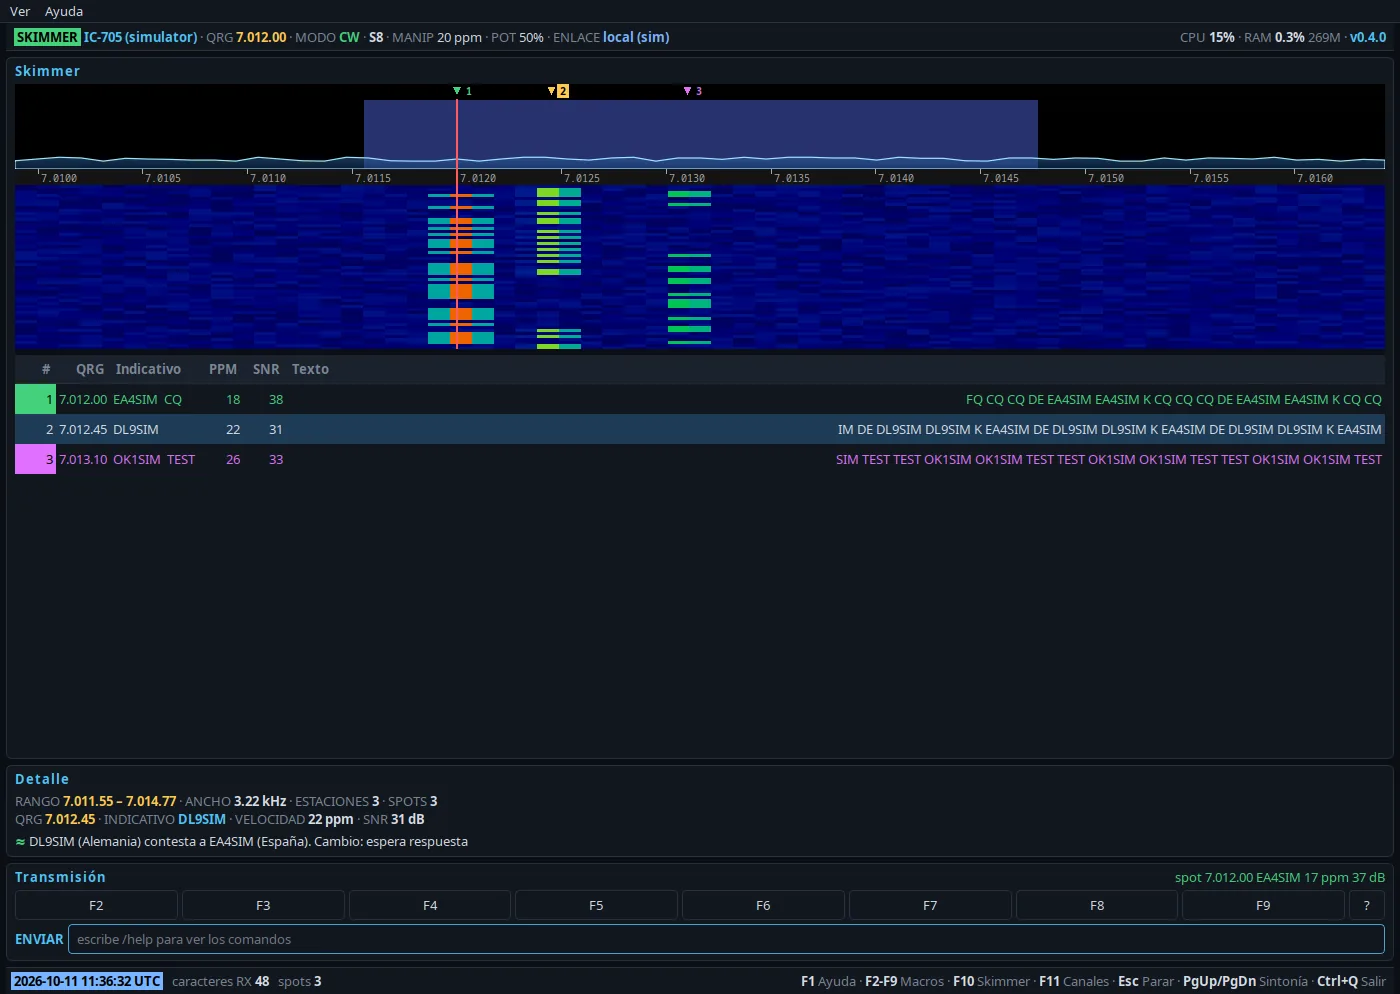The height and width of the screenshot is (994, 1400).
Task: Click the green station marker 1
Action: tap(462, 91)
